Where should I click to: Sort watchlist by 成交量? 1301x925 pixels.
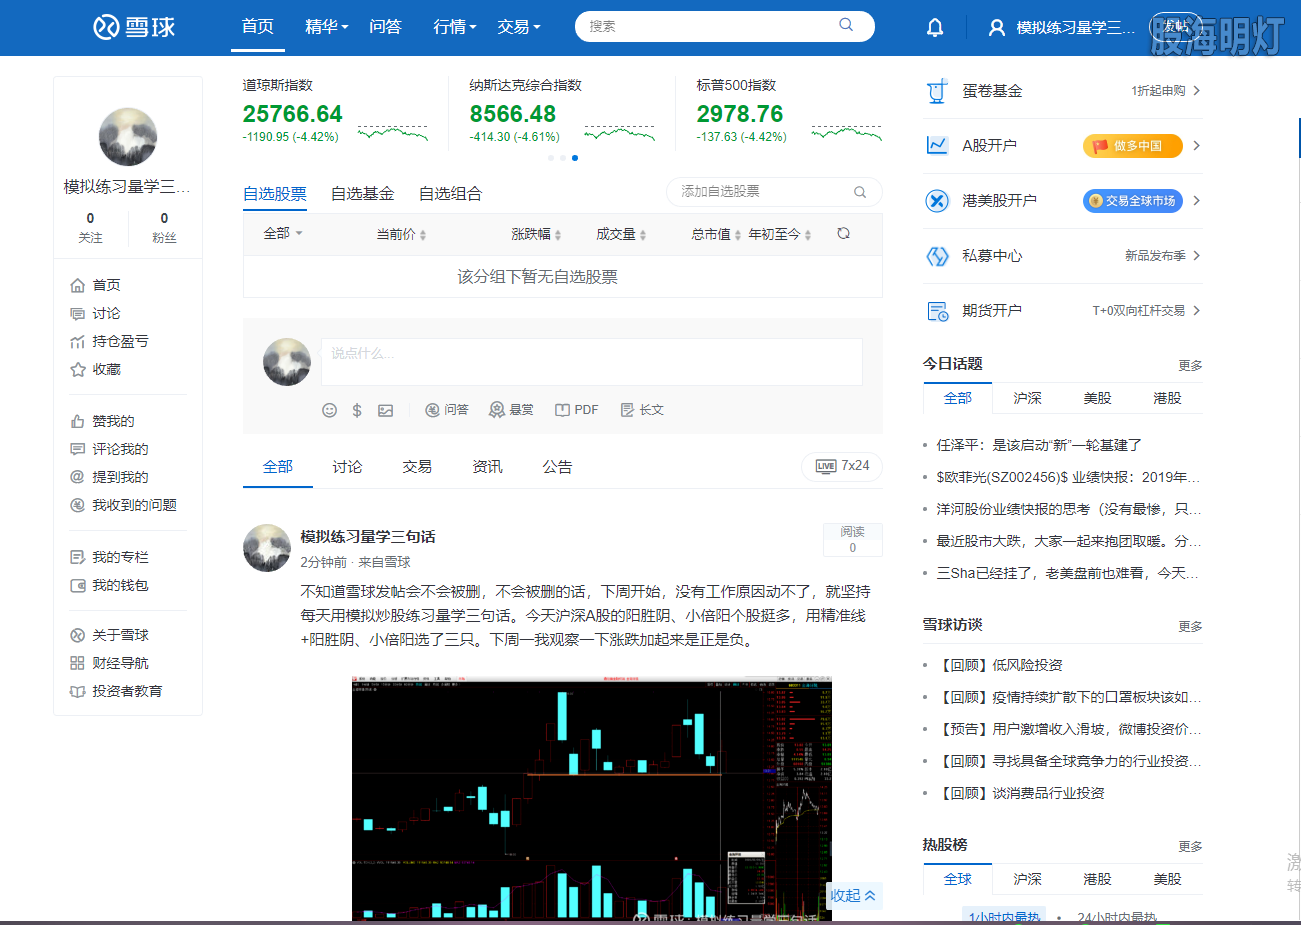(x=621, y=234)
